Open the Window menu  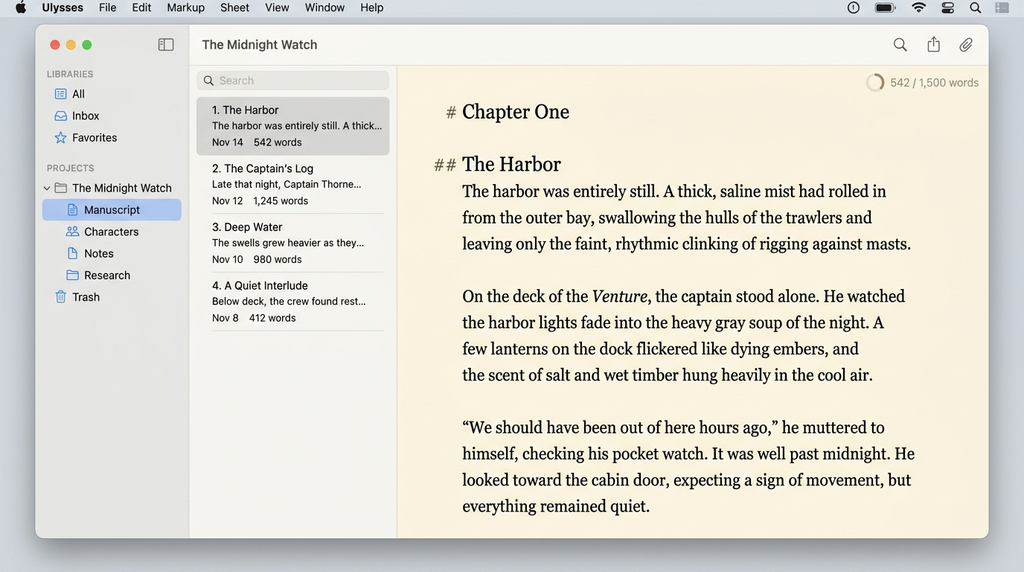(325, 8)
